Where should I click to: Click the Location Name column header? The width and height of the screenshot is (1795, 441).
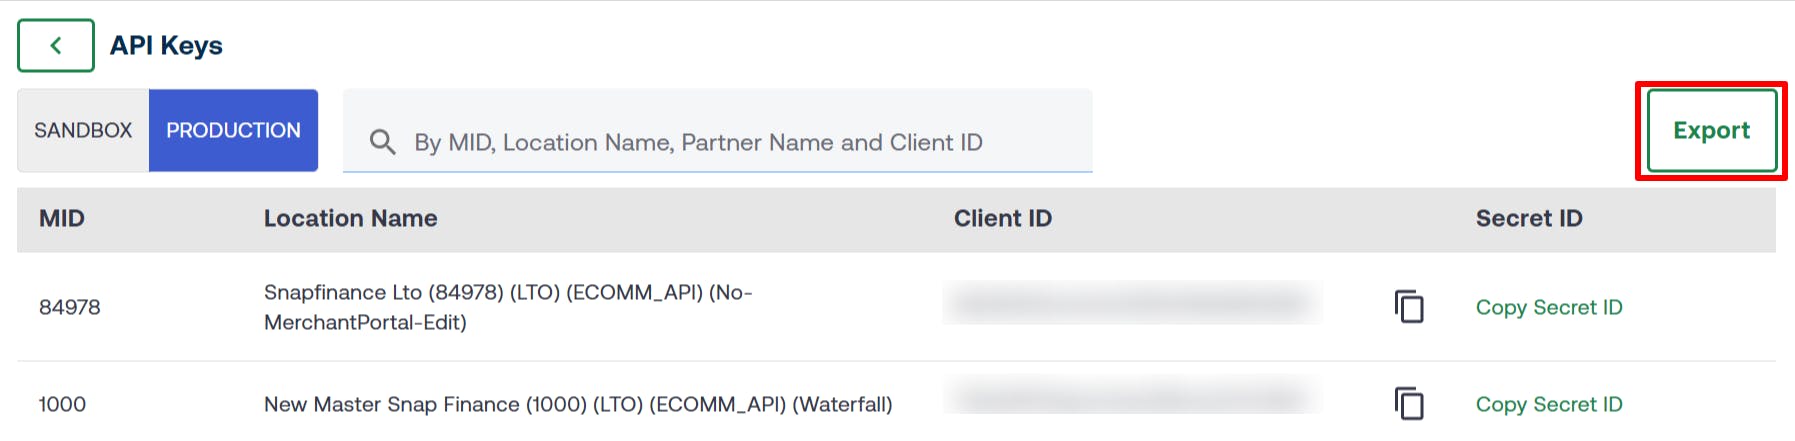tap(350, 218)
